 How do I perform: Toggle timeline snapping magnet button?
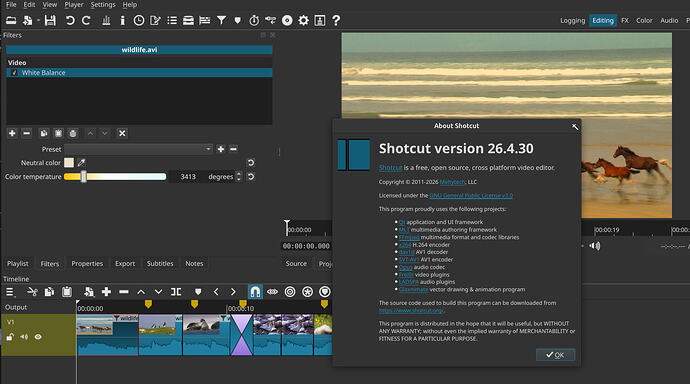tap(255, 292)
